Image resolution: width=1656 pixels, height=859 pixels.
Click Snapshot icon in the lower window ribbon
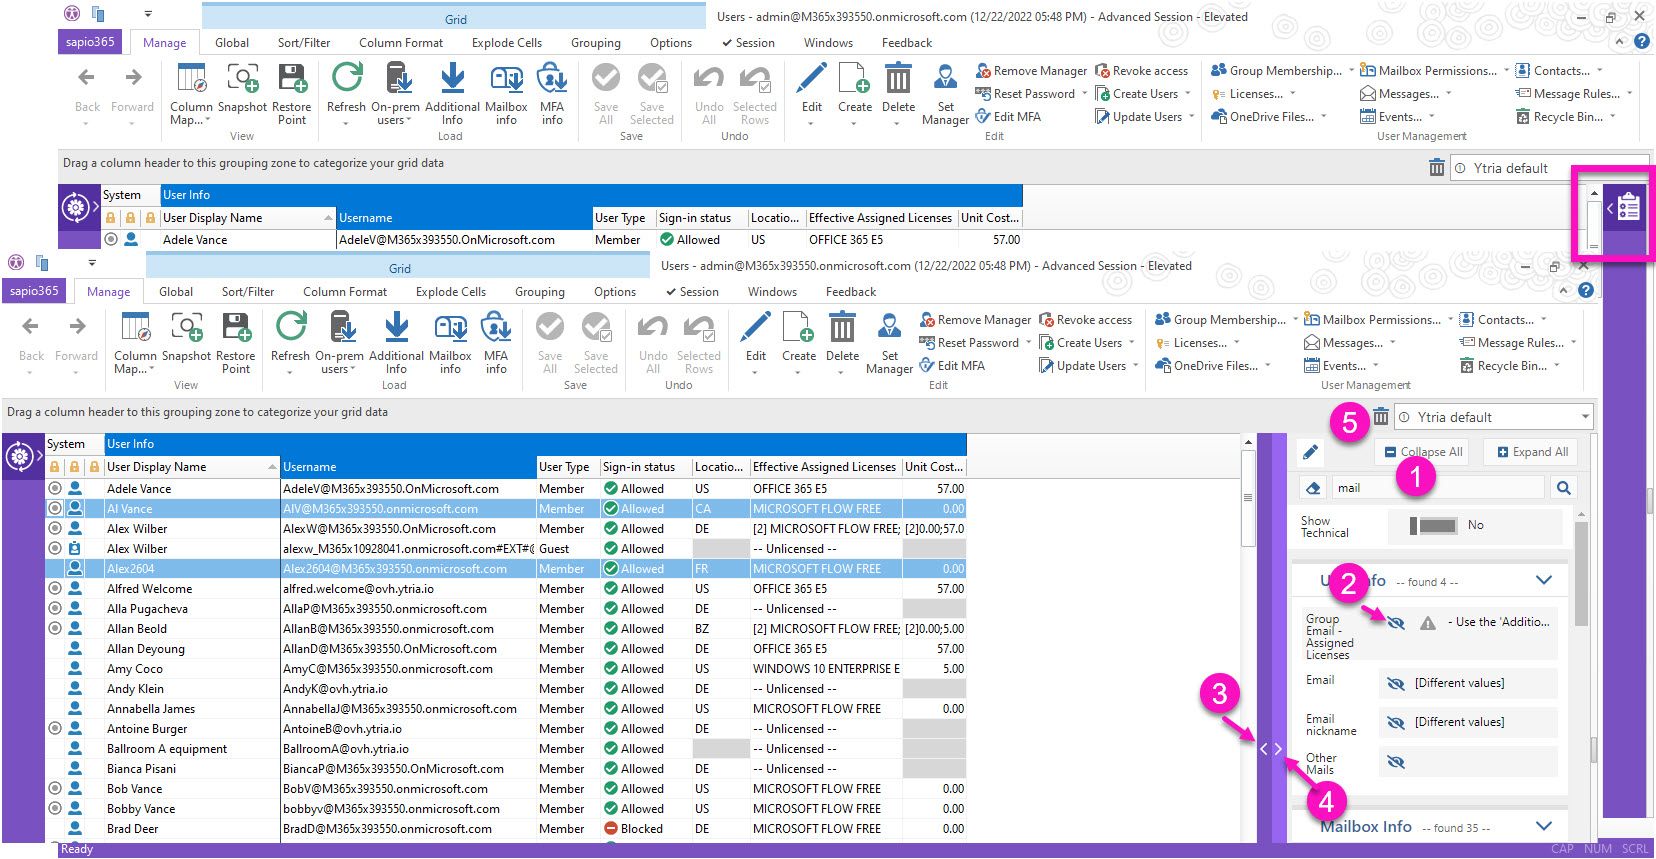(187, 327)
